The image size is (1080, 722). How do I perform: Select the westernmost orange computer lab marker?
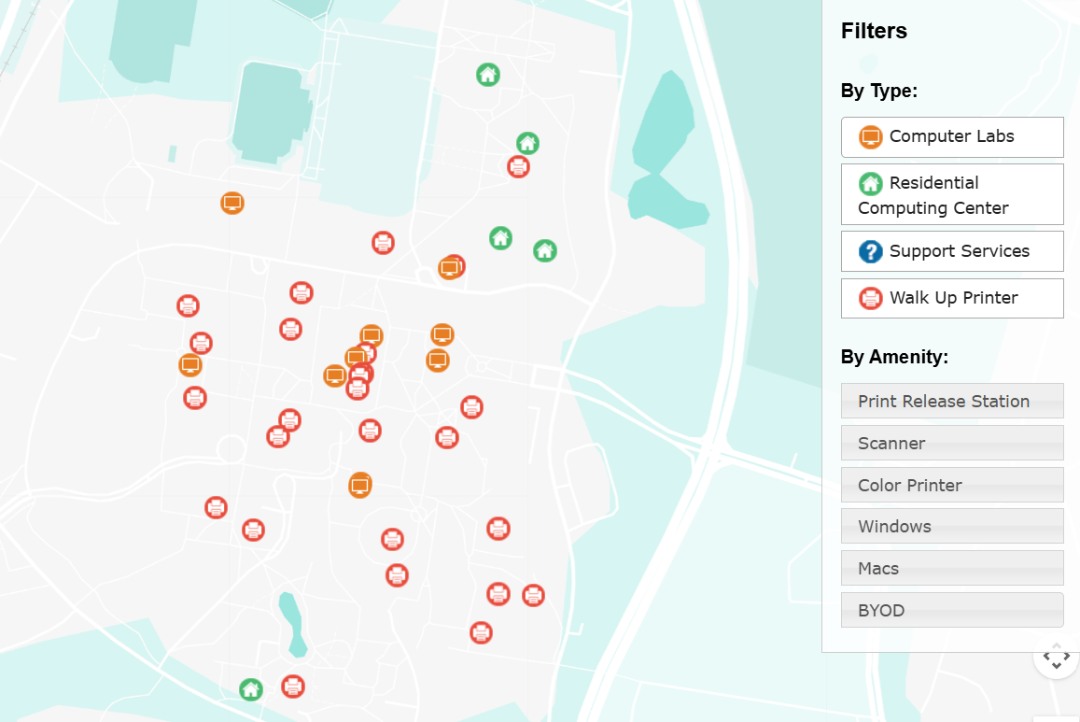[x=190, y=365]
